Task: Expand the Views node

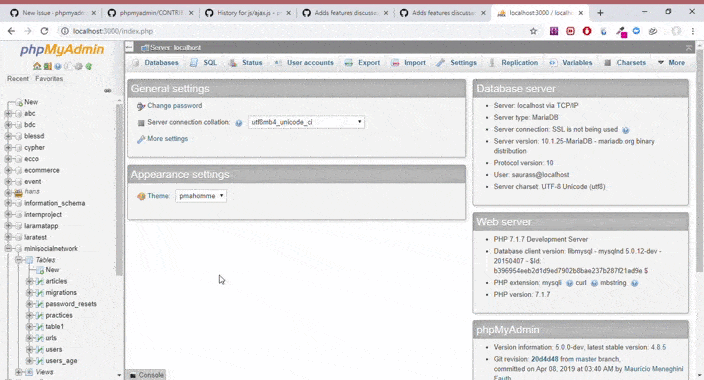Action: pyautogui.click(x=18, y=372)
